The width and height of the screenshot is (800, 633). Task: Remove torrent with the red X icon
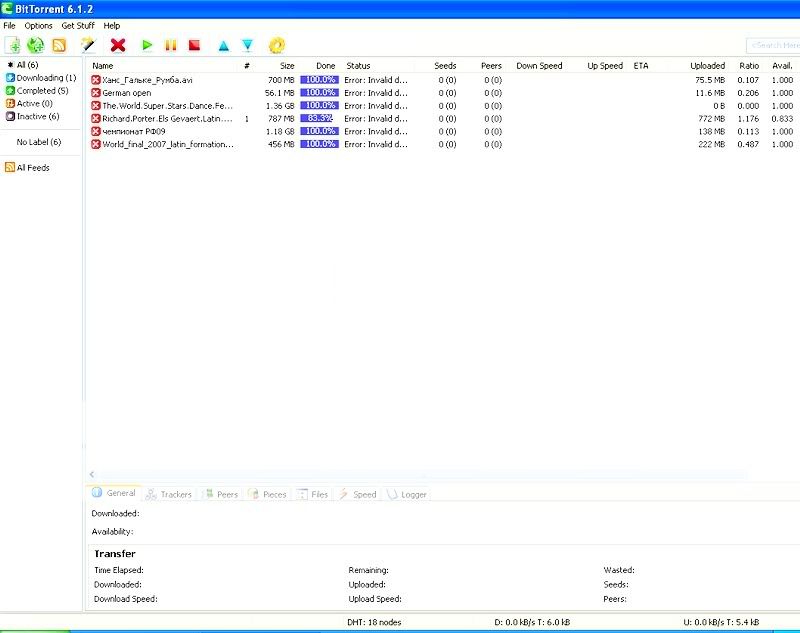[x=118, y=45]
